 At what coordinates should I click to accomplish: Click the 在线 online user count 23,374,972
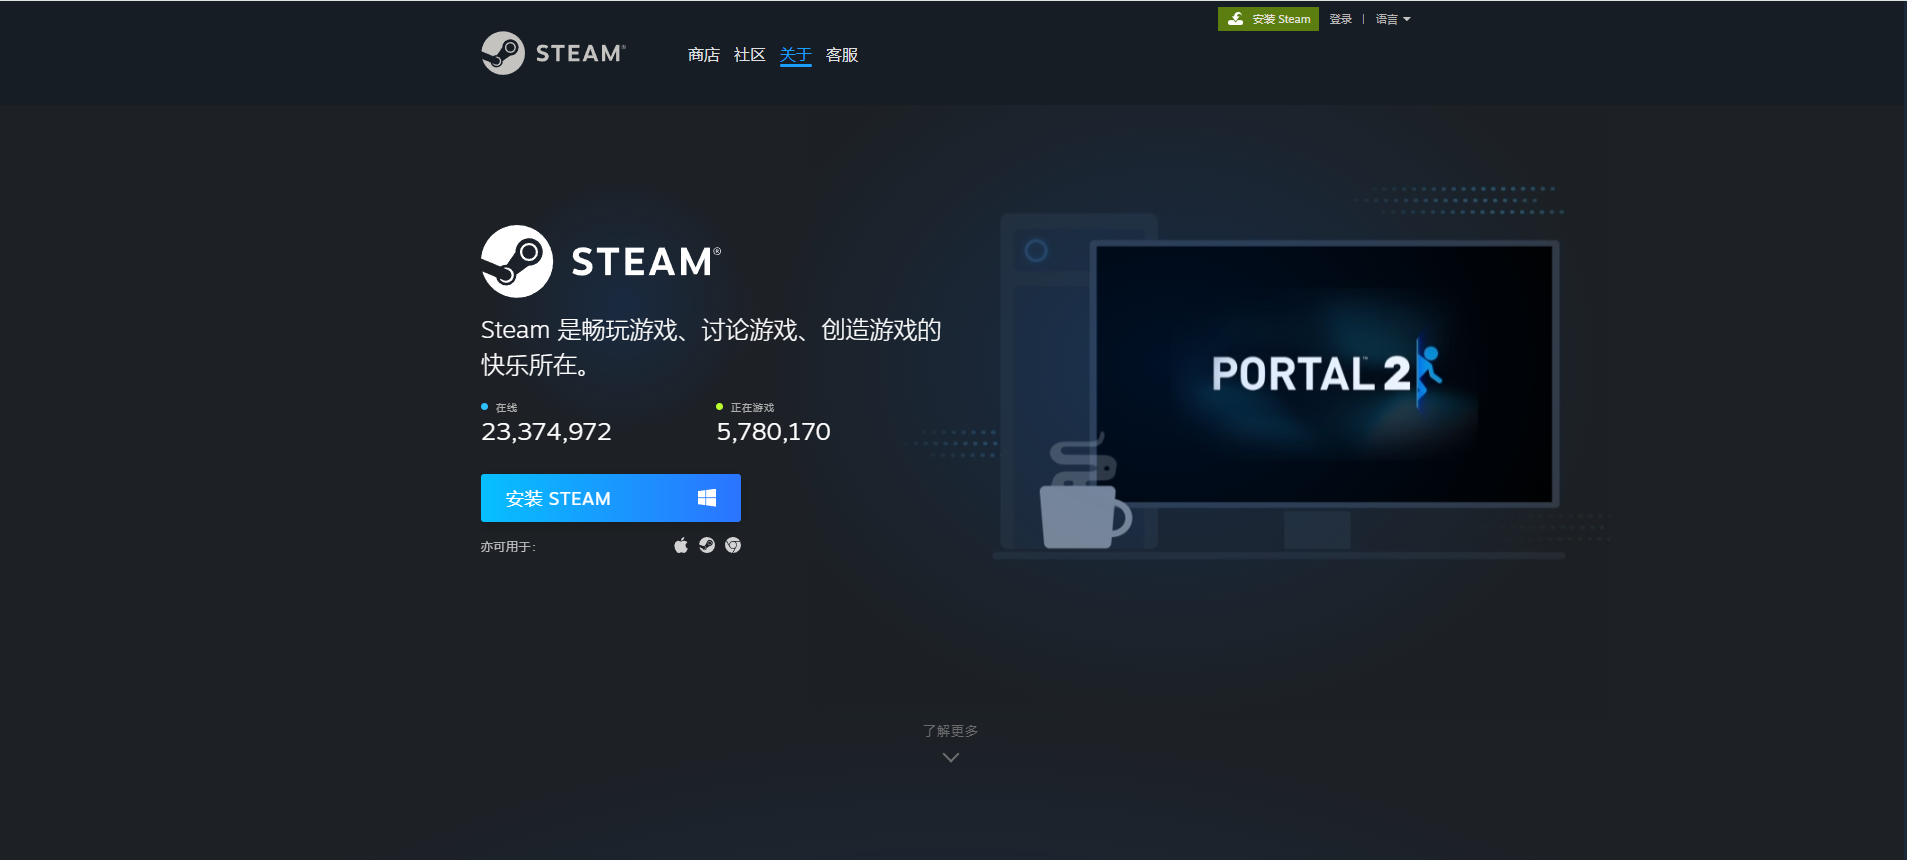pyautogui.click(x=546, y=431)
